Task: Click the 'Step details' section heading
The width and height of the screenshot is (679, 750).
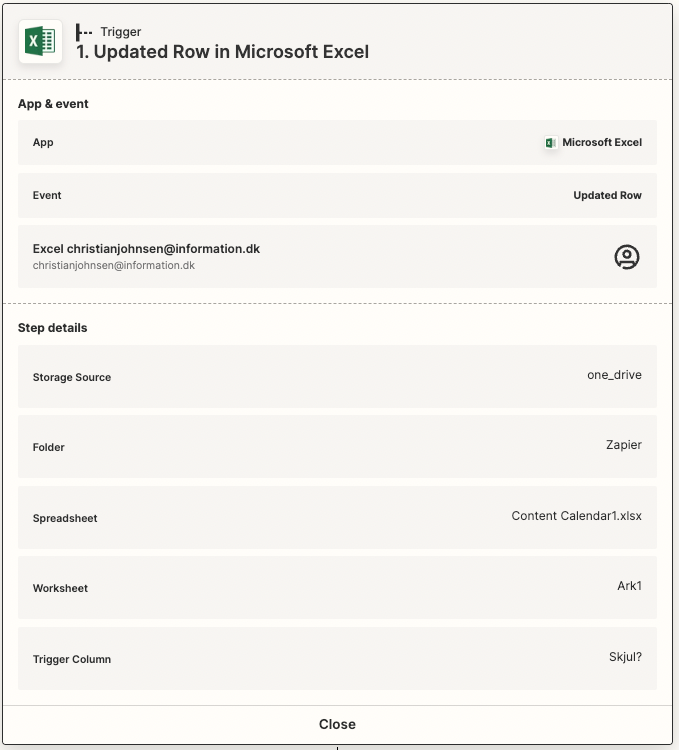Action: point(53,328)
